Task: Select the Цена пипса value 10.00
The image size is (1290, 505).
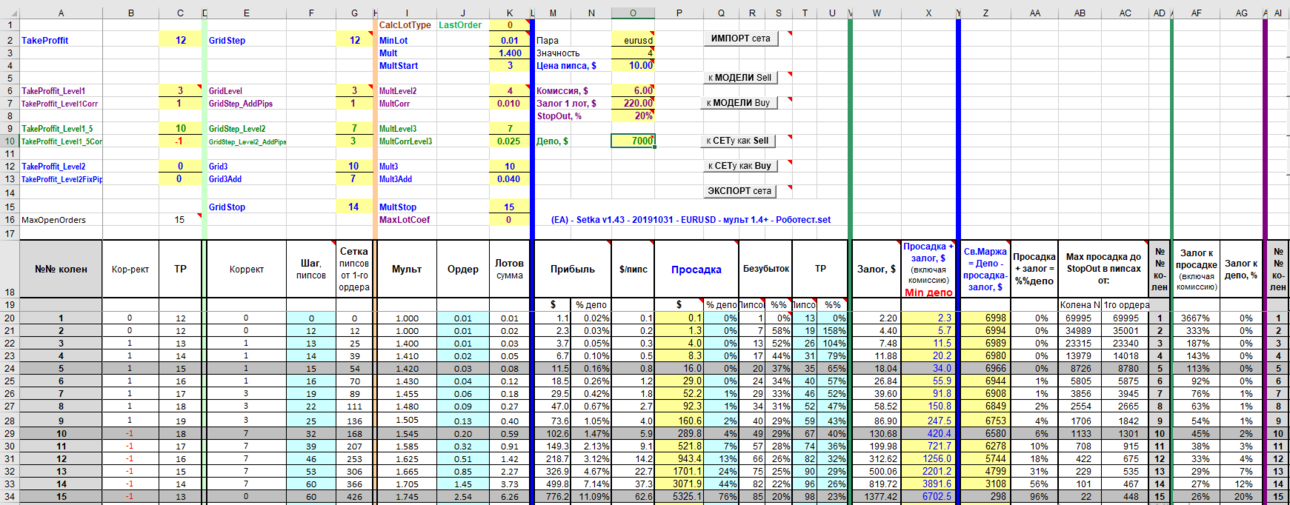Action: [x=632, y=65]
